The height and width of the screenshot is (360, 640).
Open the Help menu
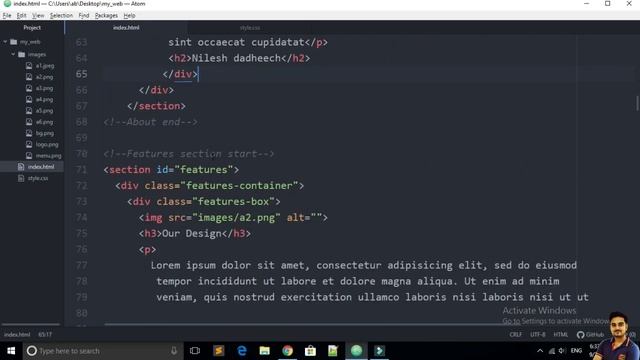(x=129, y=16)
